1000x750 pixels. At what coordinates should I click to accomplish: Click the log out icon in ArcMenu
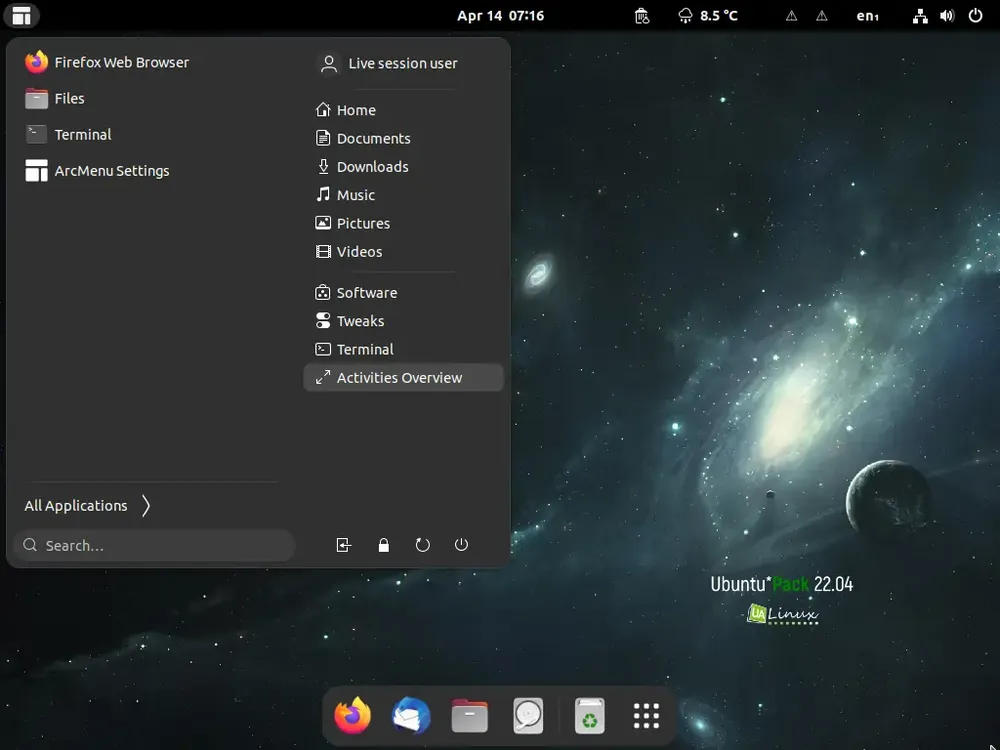click(344, 545)
